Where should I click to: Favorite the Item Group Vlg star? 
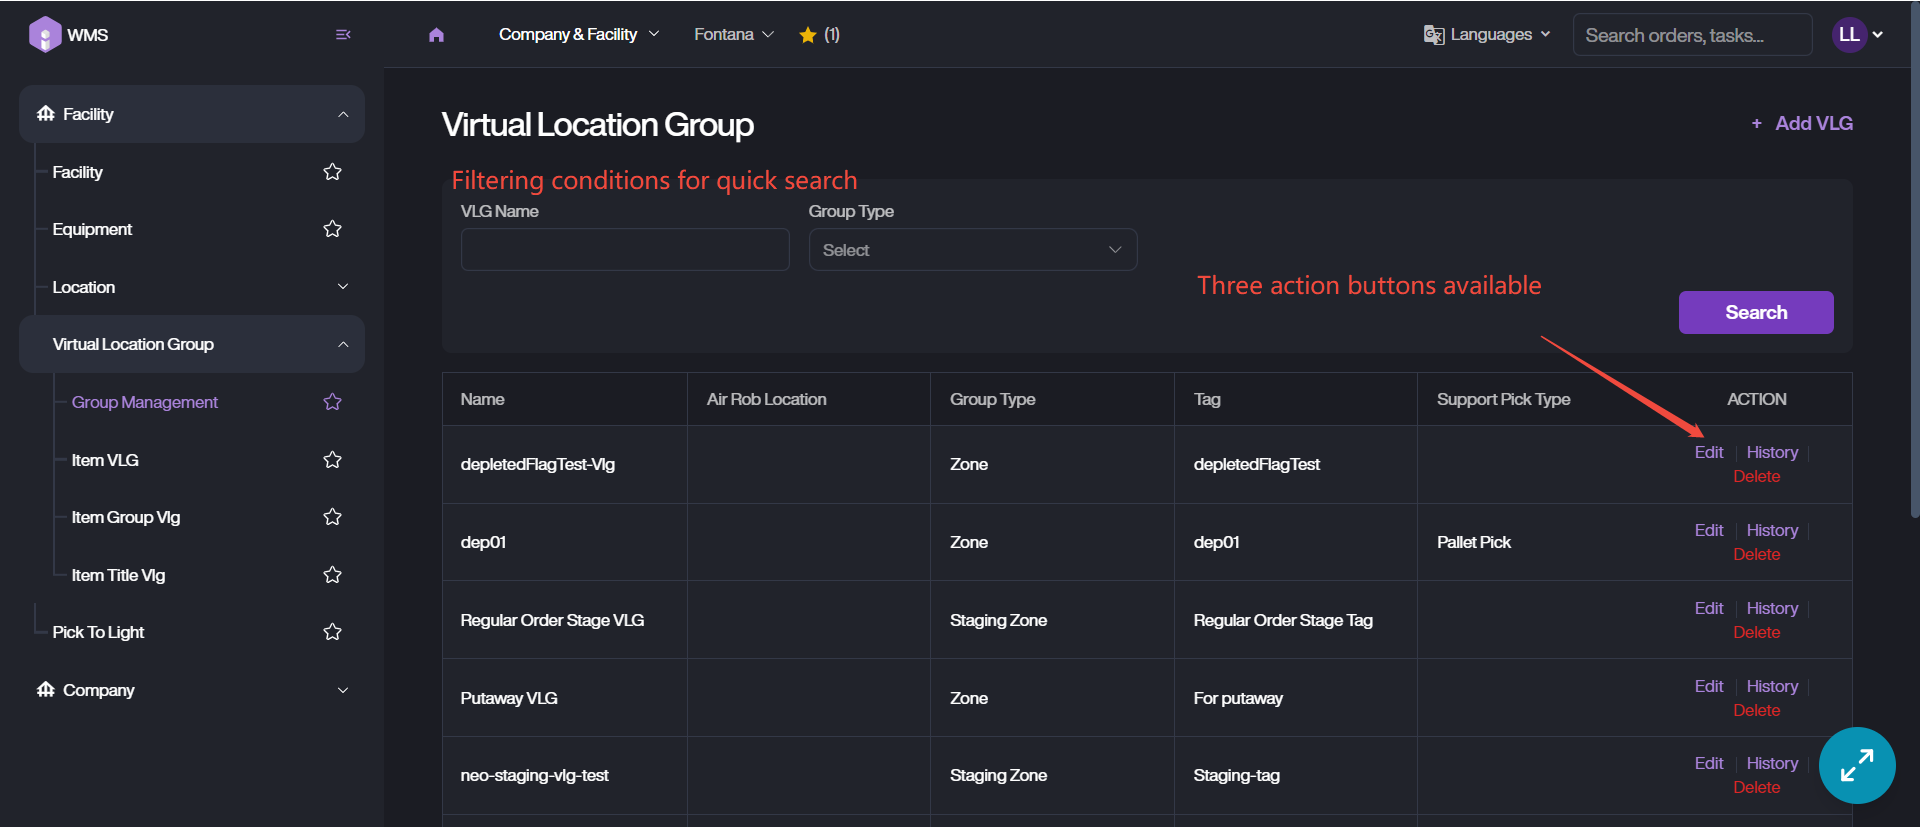point(333,517)
